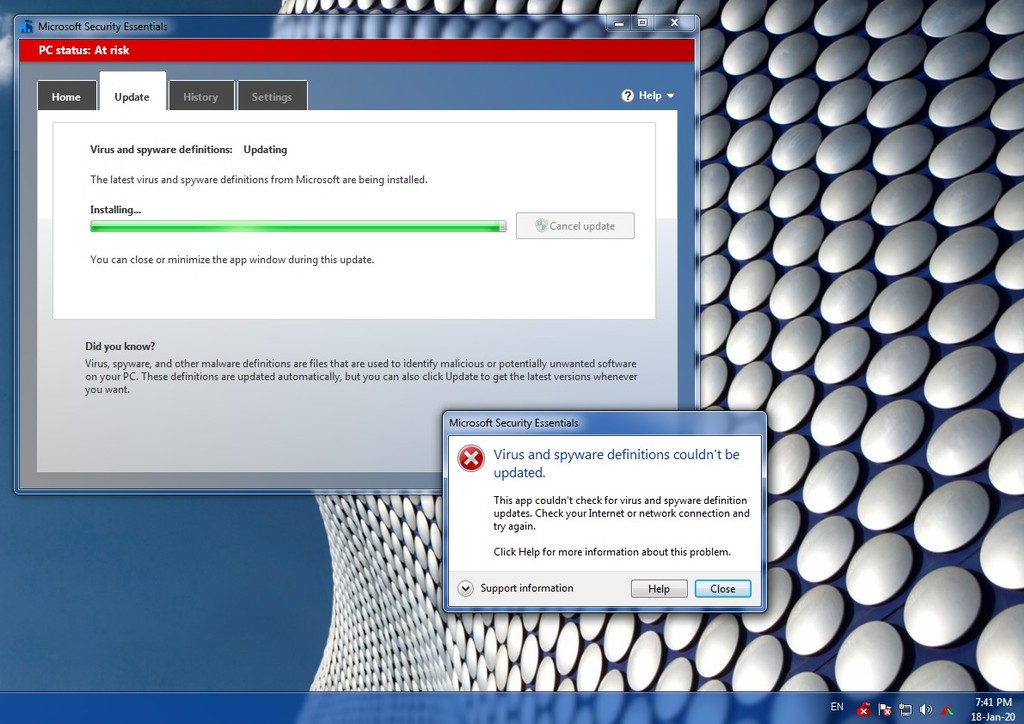Minimize the Security Essentials window

pyautogui.click(x=618, y=24)
